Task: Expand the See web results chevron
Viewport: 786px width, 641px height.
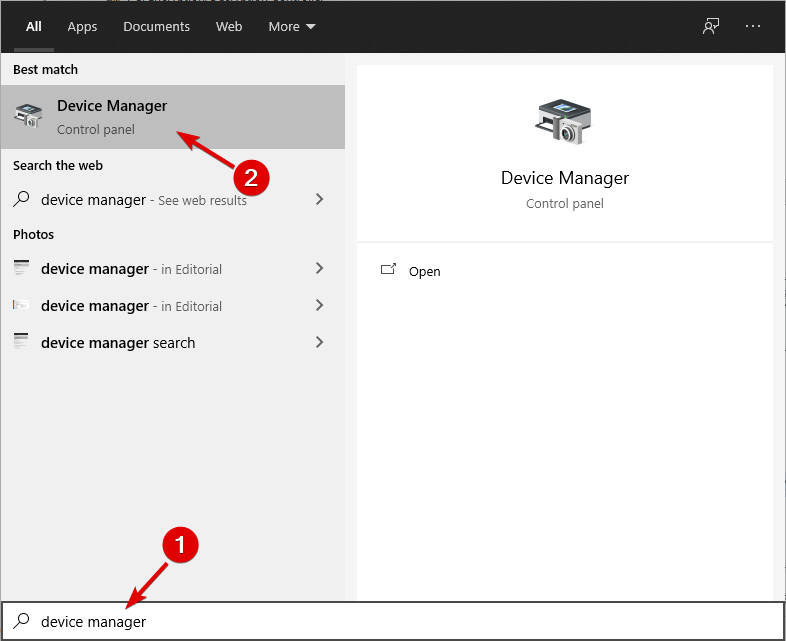Action: [x=319, y=200]
